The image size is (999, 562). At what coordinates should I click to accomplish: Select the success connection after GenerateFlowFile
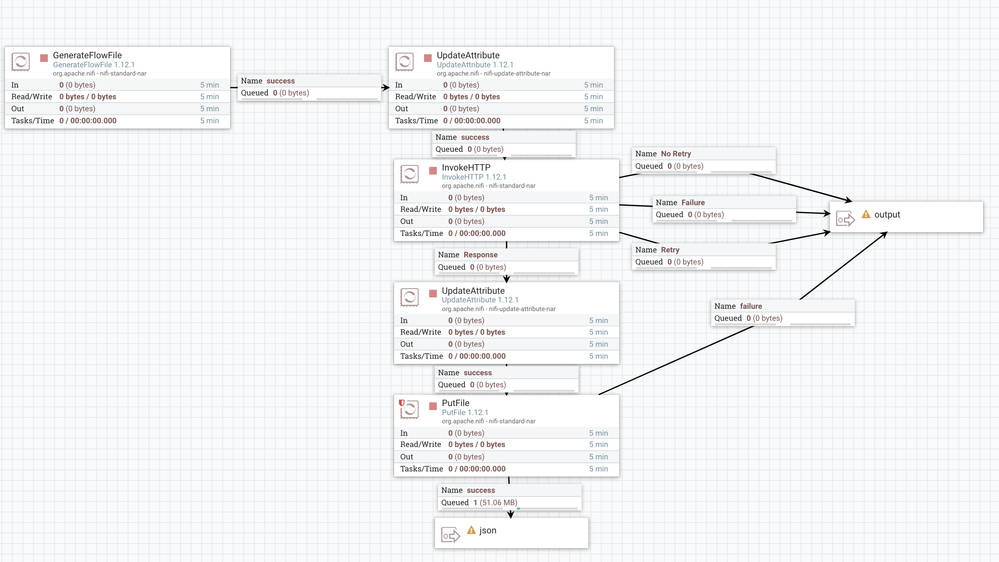tap(310, 87)
